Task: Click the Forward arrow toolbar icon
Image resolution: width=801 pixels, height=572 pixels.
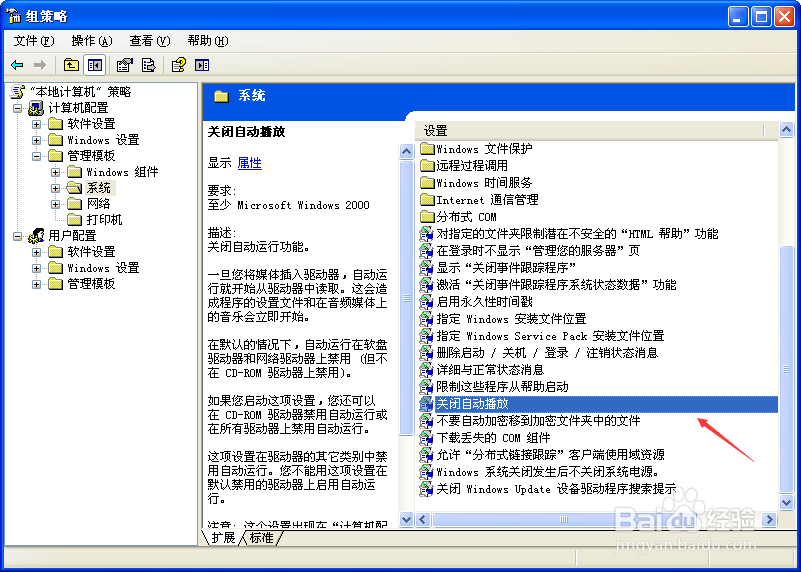Action: point(39,65)
